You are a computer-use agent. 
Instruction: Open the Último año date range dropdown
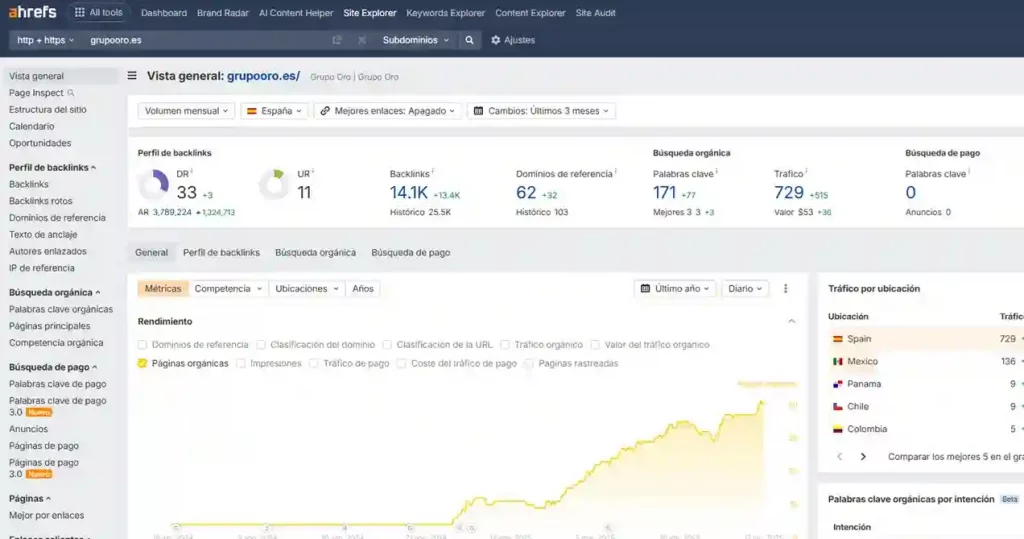click(x=675, y=288)
